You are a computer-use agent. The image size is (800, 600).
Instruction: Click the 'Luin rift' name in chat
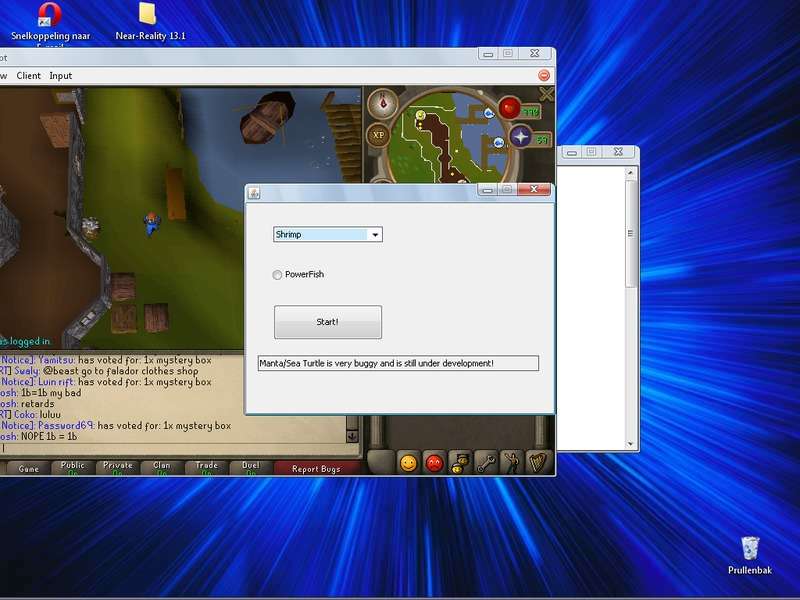[x=57, y=382]
